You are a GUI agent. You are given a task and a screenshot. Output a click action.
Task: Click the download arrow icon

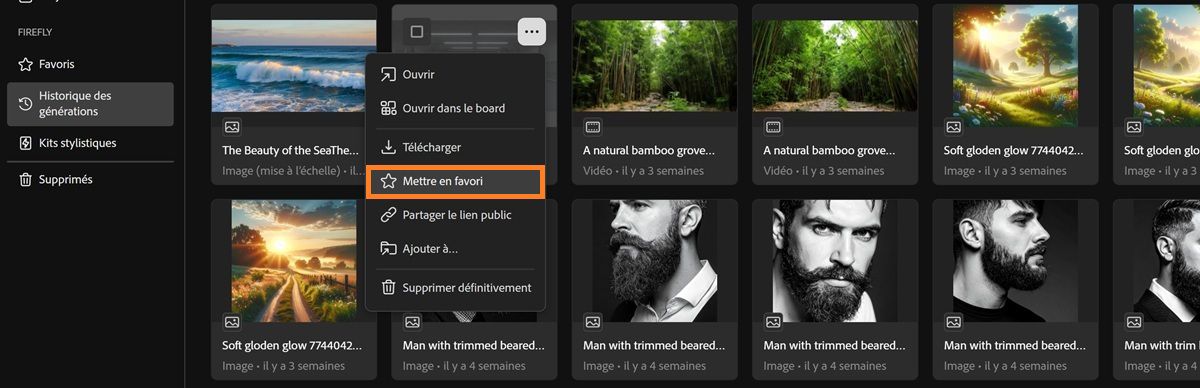tap(389, 147)
